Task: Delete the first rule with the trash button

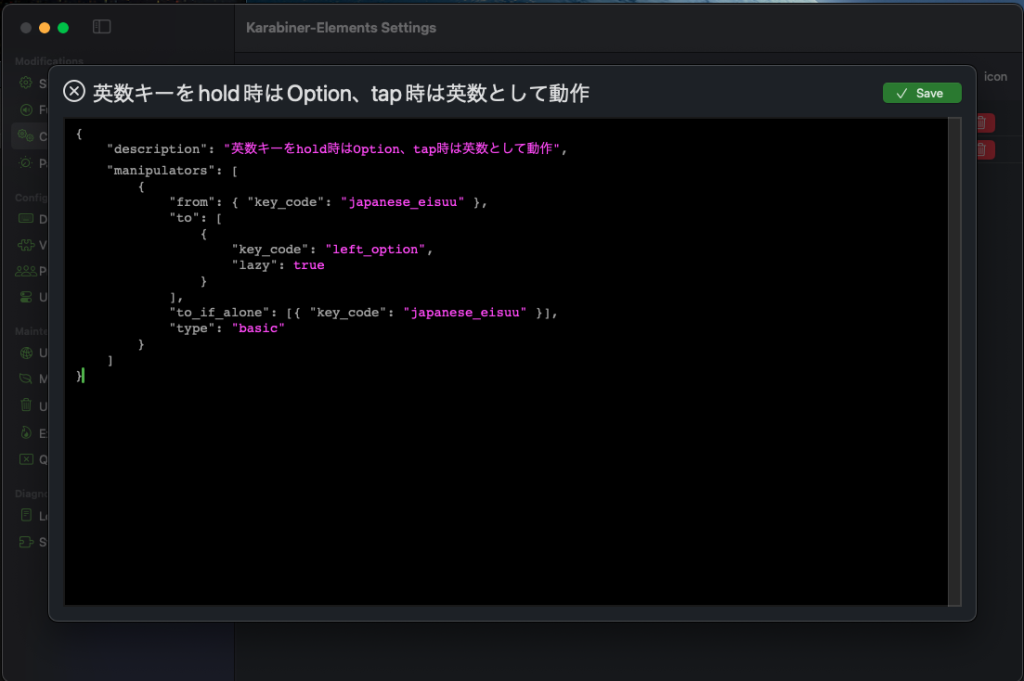Action: [x=984, y=123]
